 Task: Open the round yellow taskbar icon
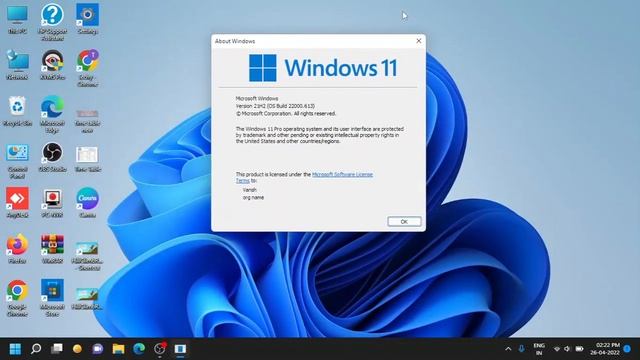[77, 349]
